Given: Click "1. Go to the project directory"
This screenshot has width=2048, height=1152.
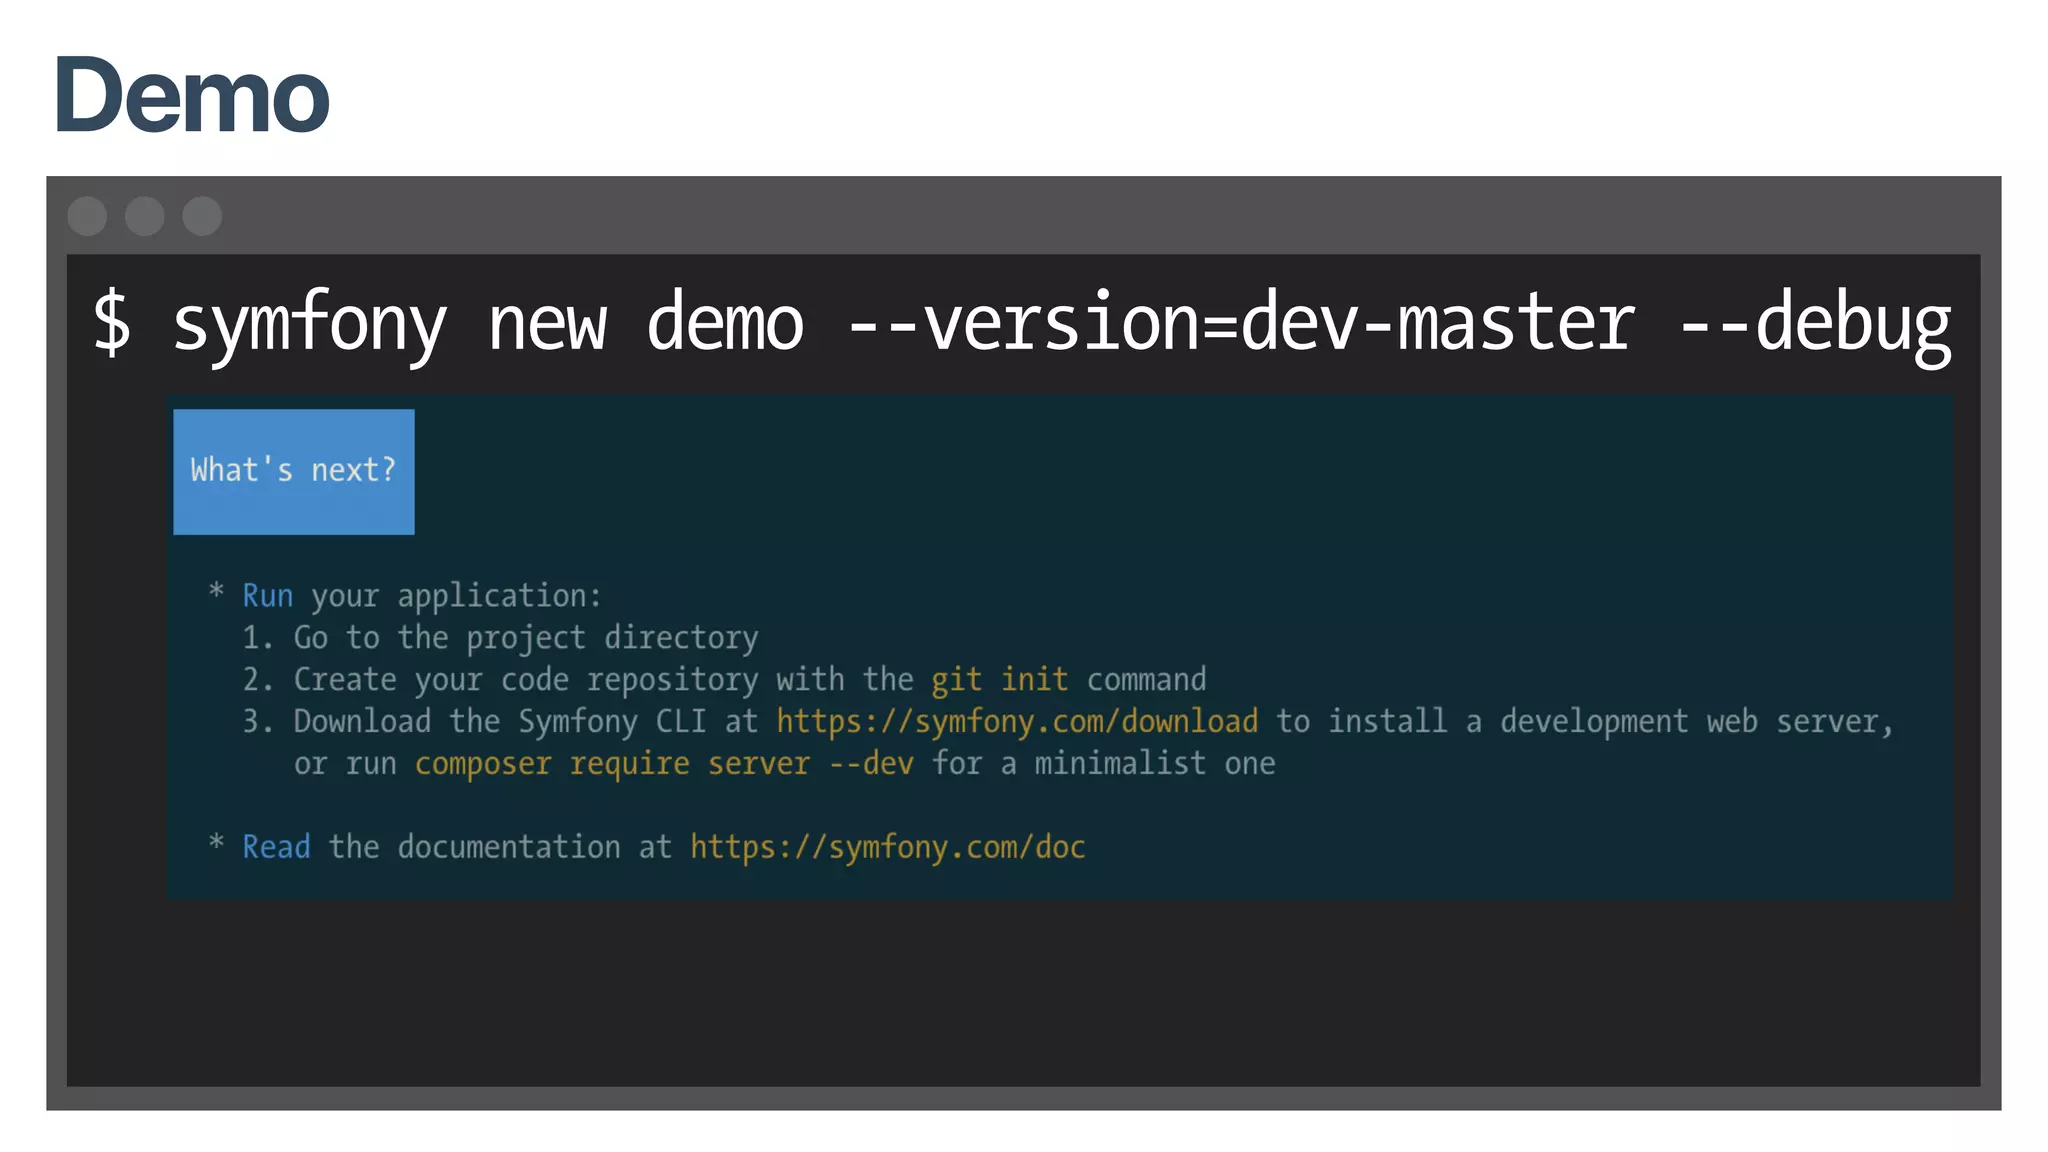Looking at the screenshot, I should [500, 638].
